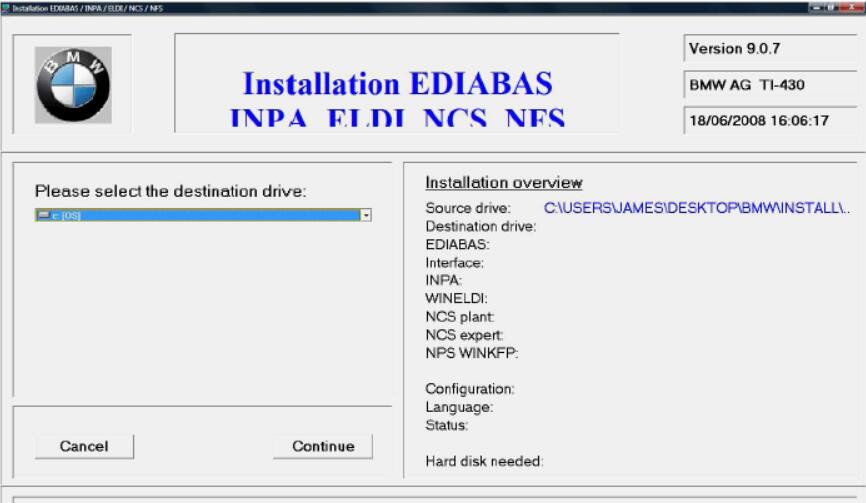The image size is (866, 503).
Task: Click the 'Destination drive:' label
Action: click(x=480, y=226)
